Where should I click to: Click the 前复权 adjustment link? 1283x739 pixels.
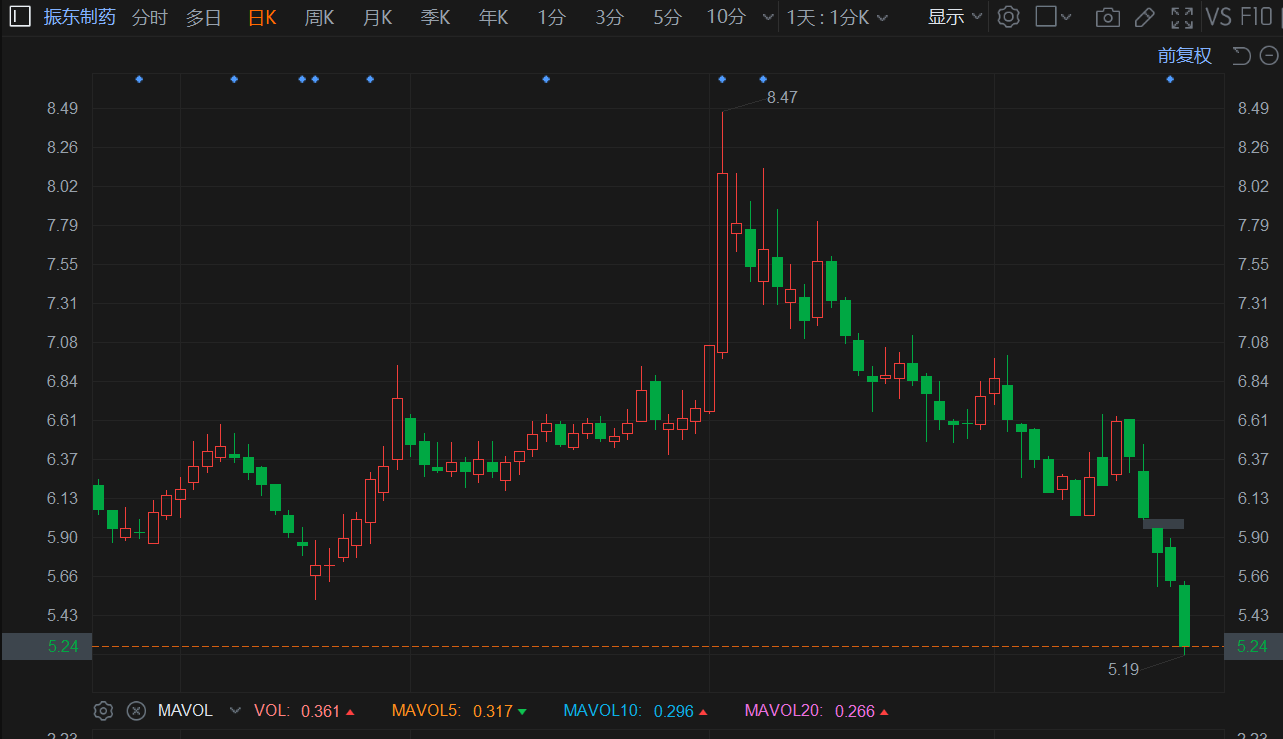tap(1184, 56)
